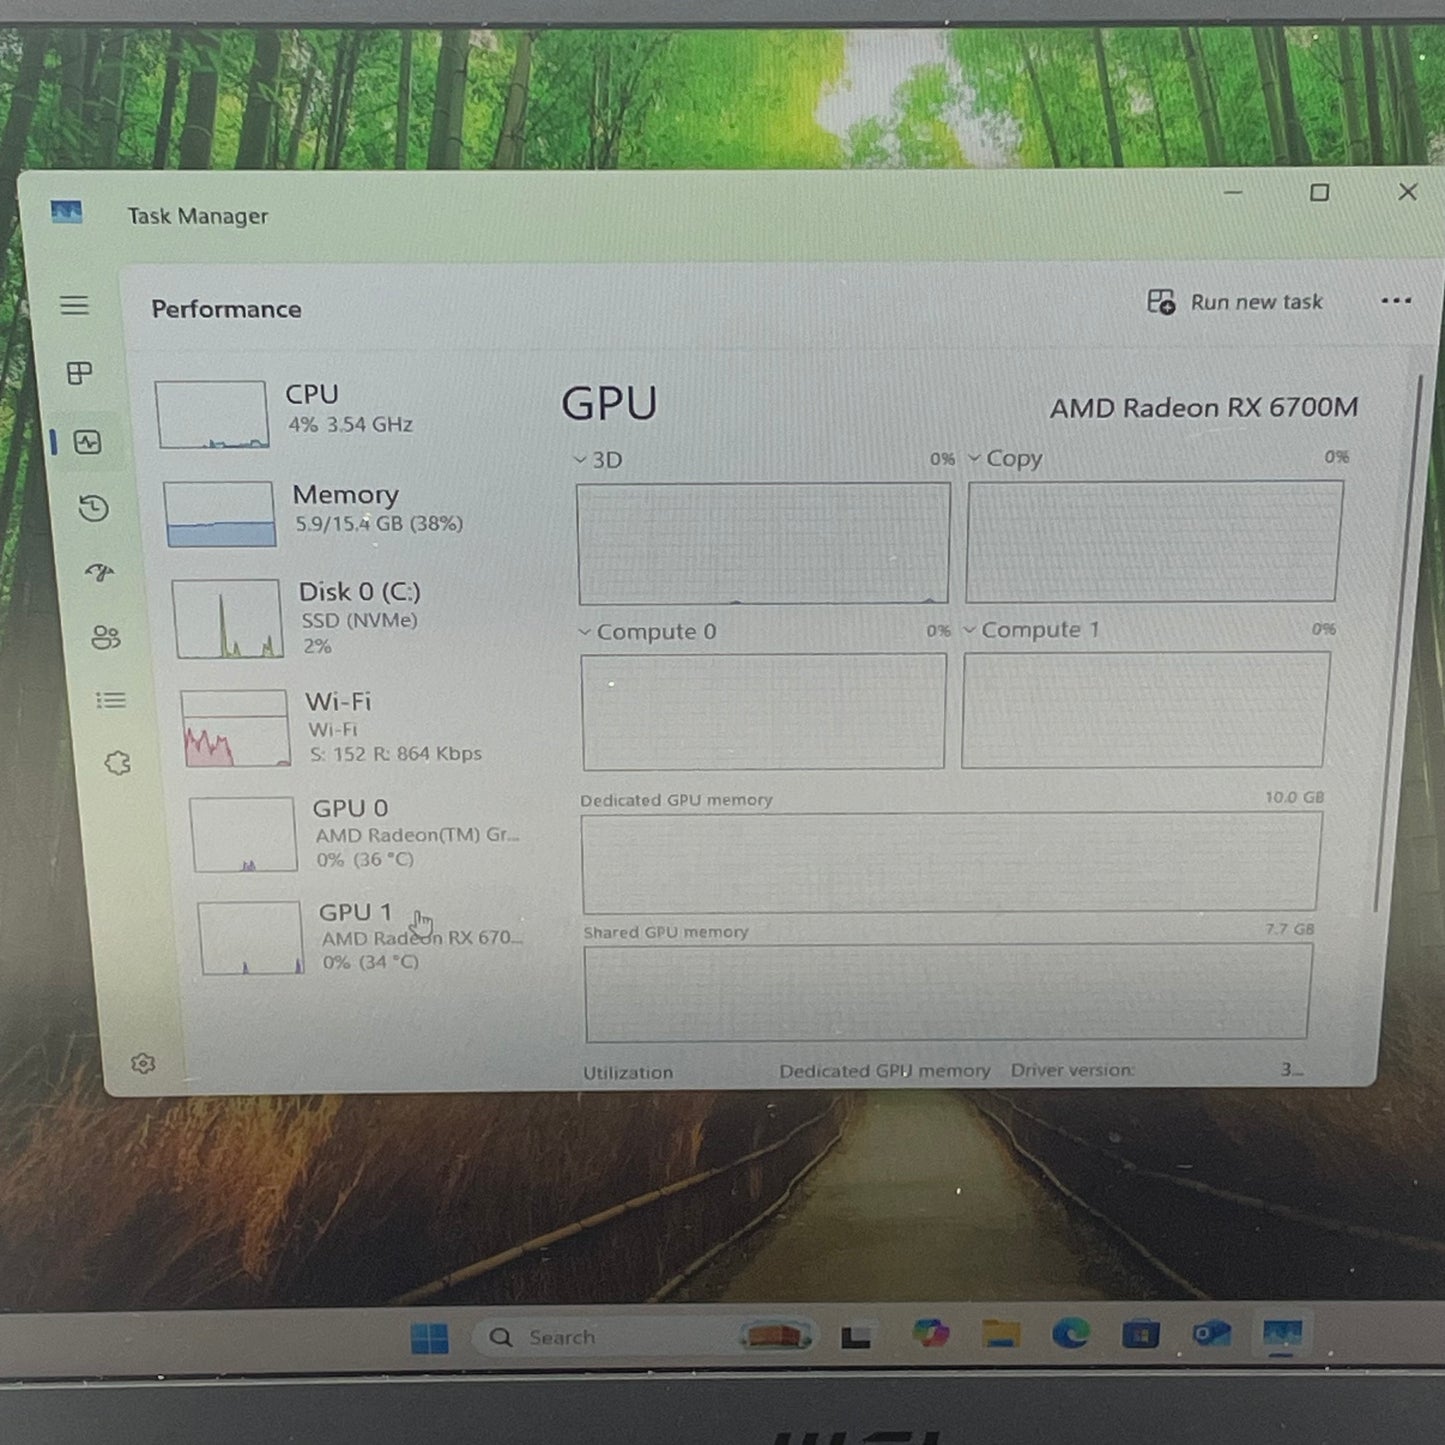Open the Details list sidebar icon
1445x1445 pixels.
111,700
